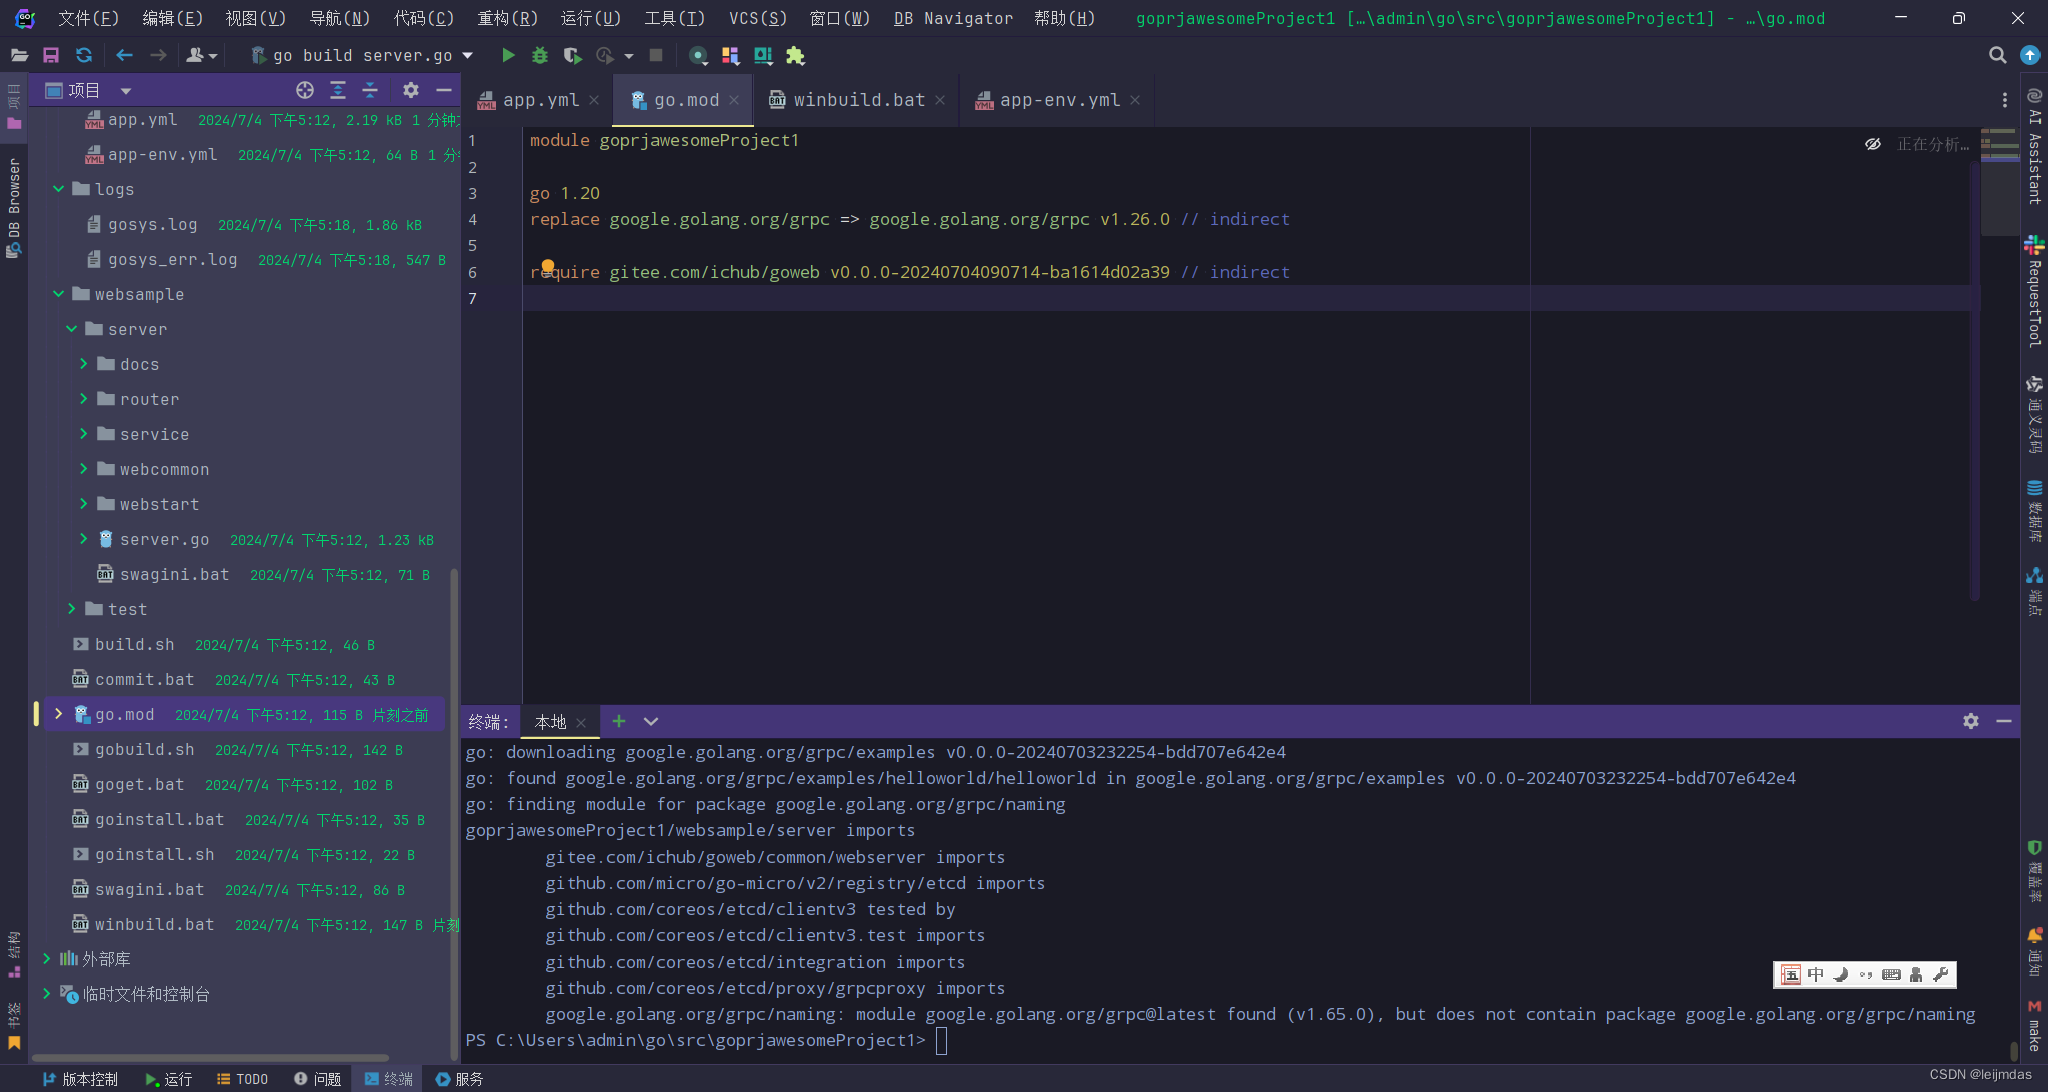Viewport: 2048px width, 1092px height.
Task: Expand the 外部库 node
Action: click(x=47, y=959)
